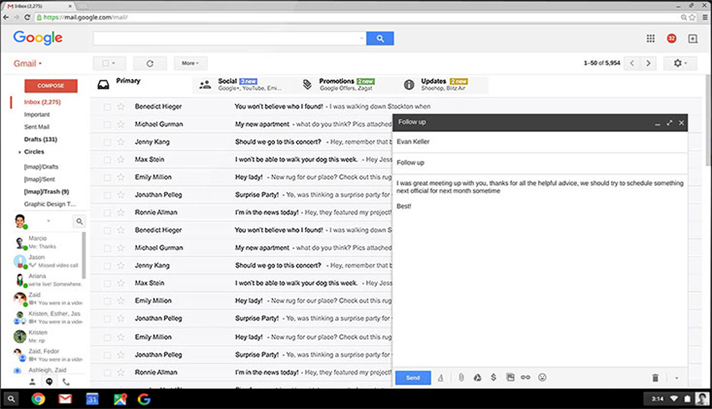This screenshot has height=409, width=712.
Task: Go to the older messages page
Action: 648,63
